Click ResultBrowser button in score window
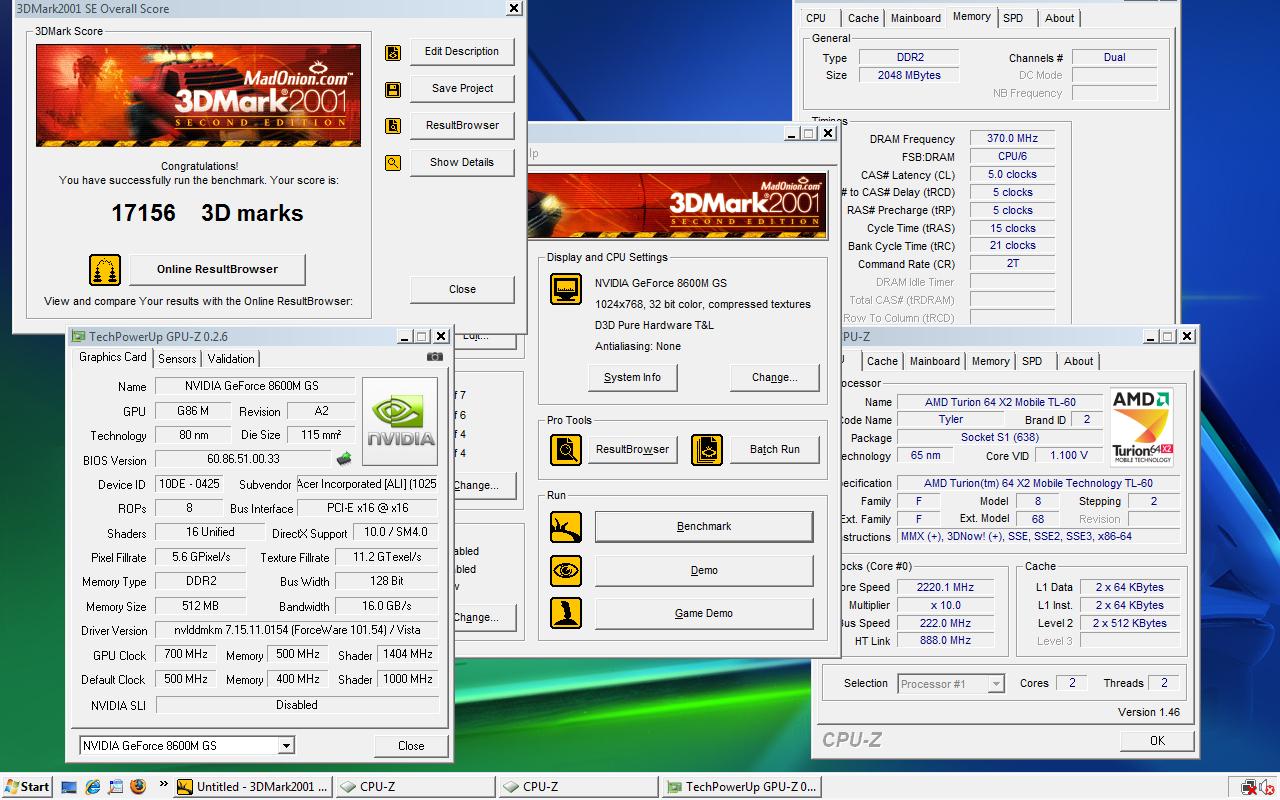The height and width of the screenshot is (800, 1280). [x=462, y=126]
